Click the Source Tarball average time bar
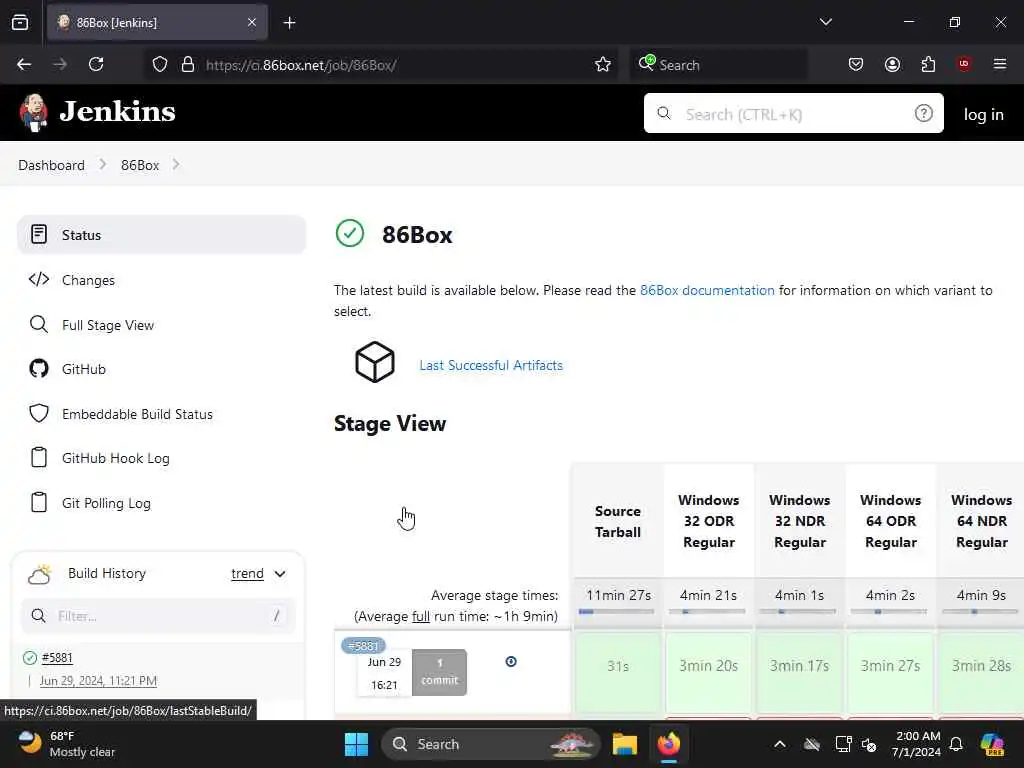The image size is (1024, 768). (x=616, y=611)
